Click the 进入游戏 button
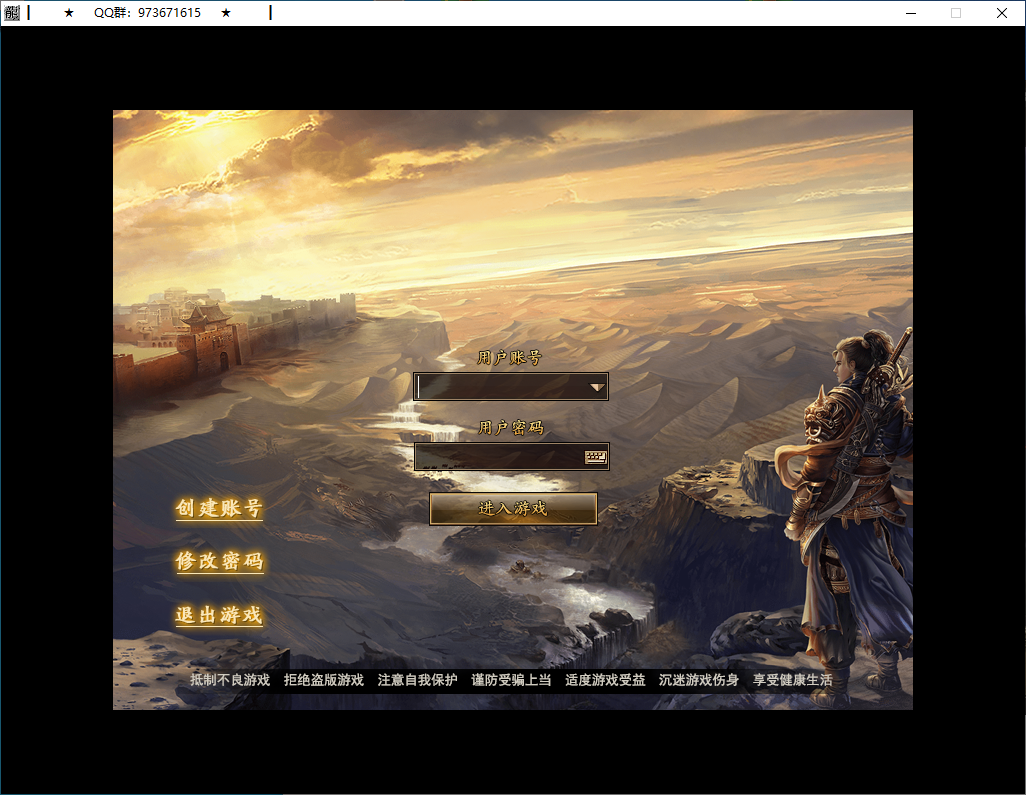Viewport: 1026px width, 795px height. click(x=513, y=508)
